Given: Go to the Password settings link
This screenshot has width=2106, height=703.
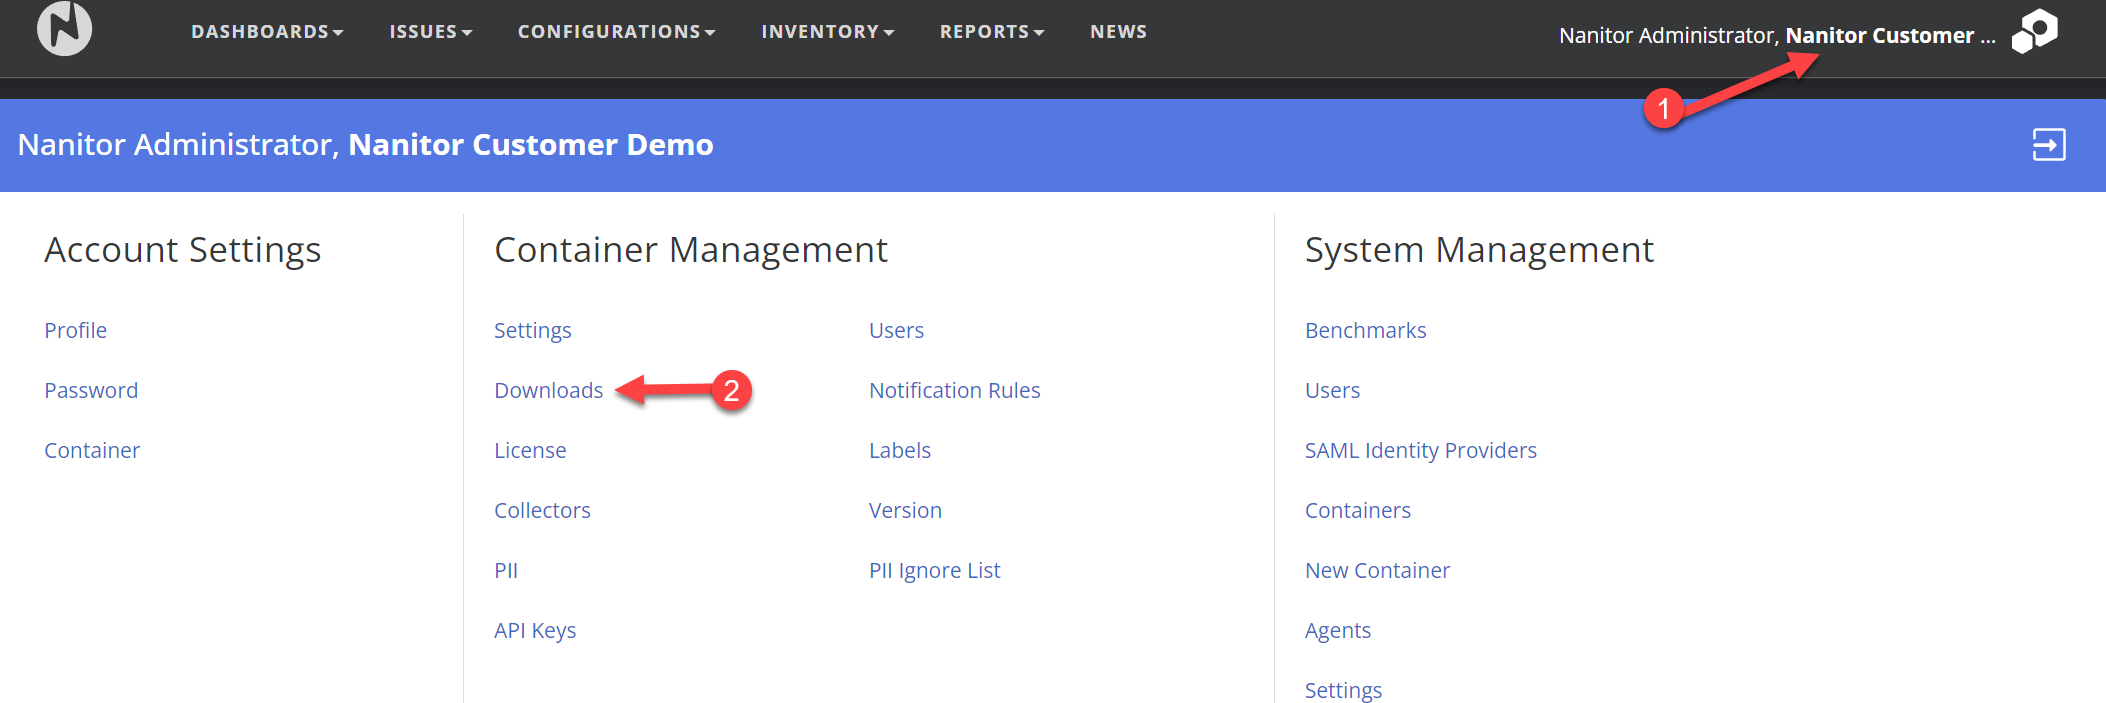Looking at the screenshot, I should coord(91,391).
